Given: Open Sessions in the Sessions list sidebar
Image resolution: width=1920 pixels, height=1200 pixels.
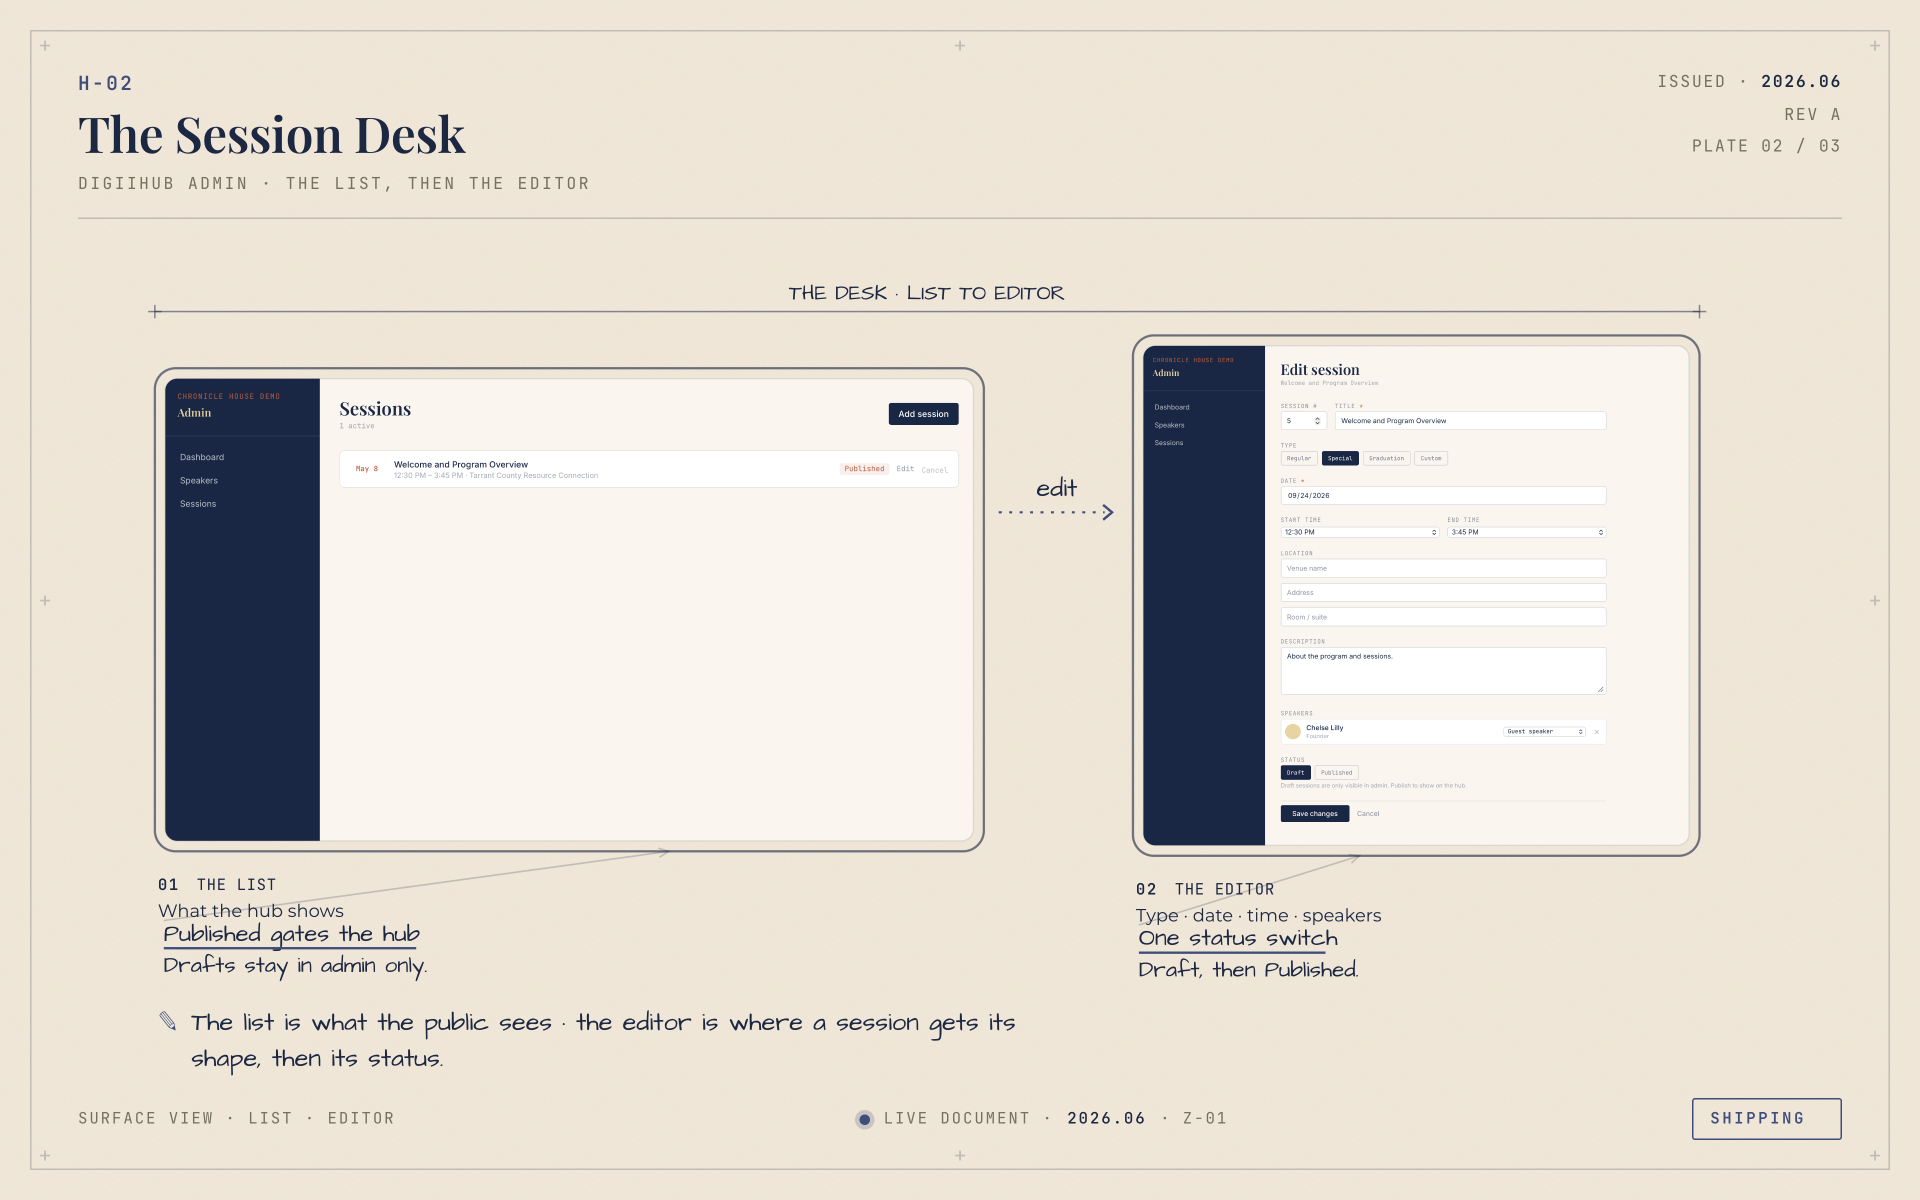Looking at the screenshot, I should (x=198, y=504).
